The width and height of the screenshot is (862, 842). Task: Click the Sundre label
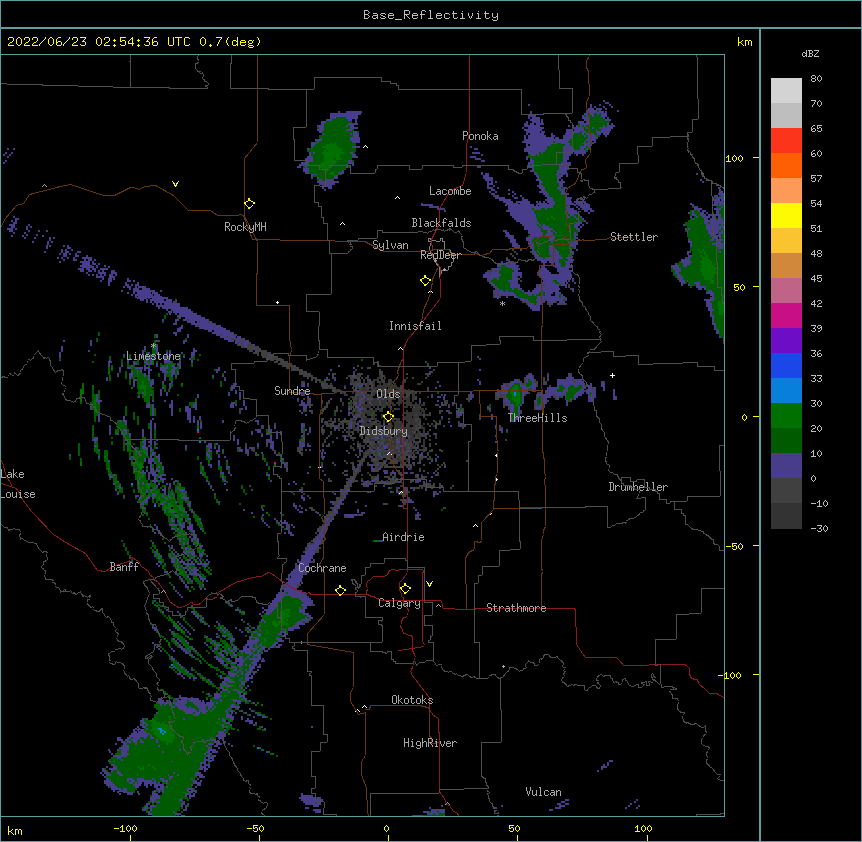coord(292,391)
